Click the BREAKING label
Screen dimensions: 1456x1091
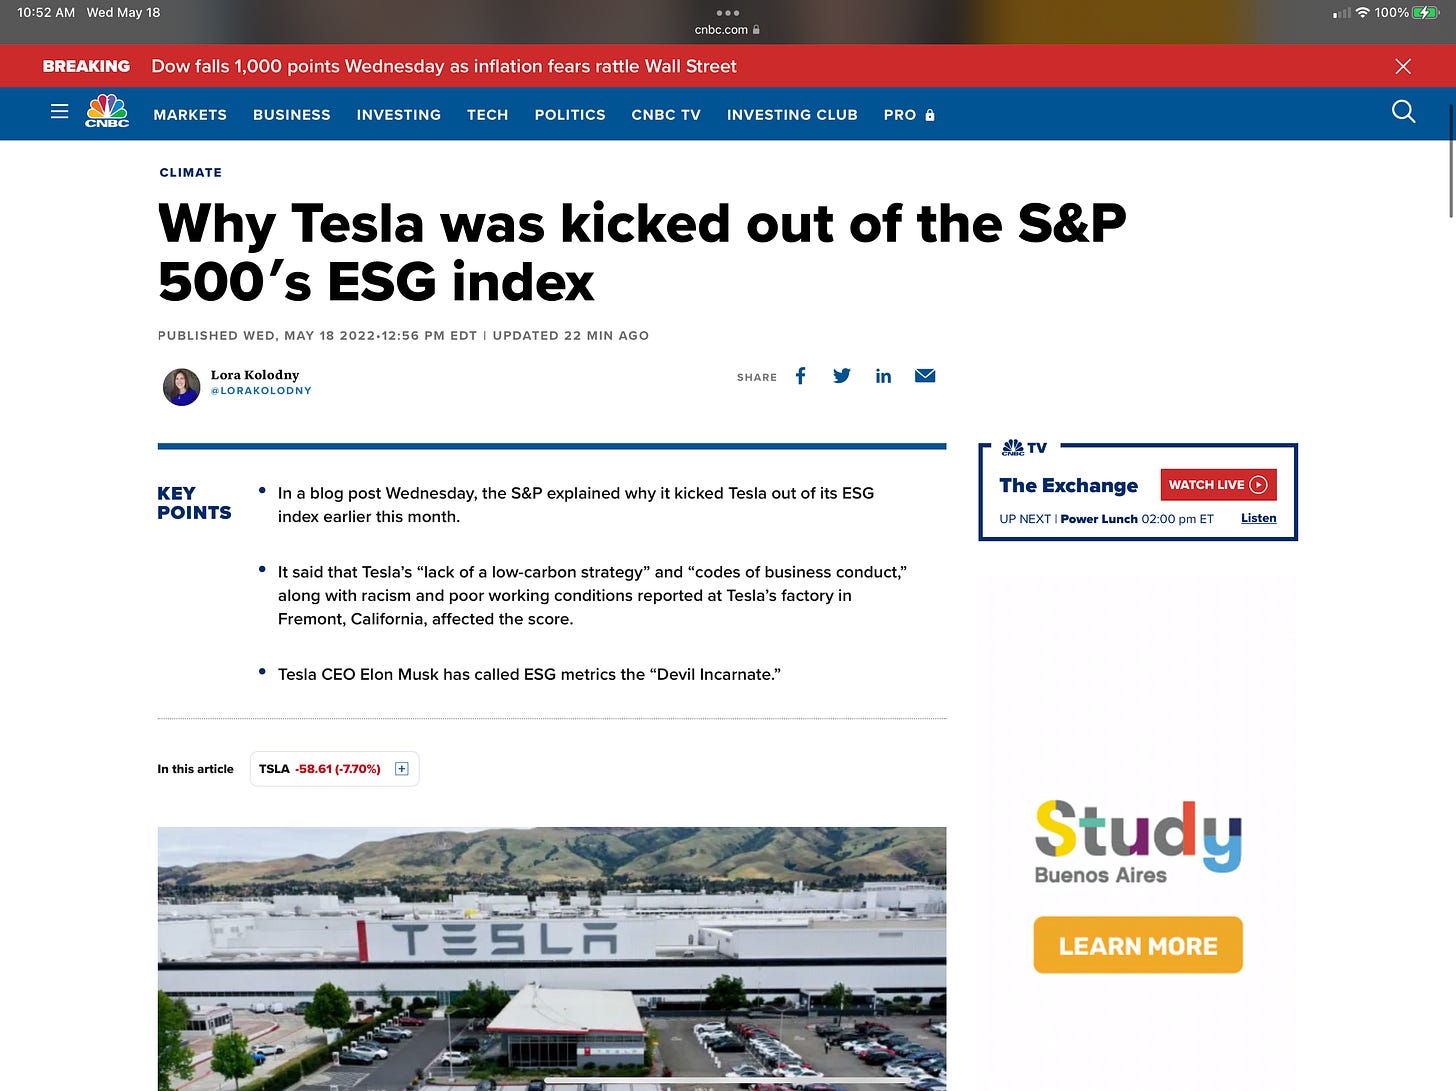(86, 66)
